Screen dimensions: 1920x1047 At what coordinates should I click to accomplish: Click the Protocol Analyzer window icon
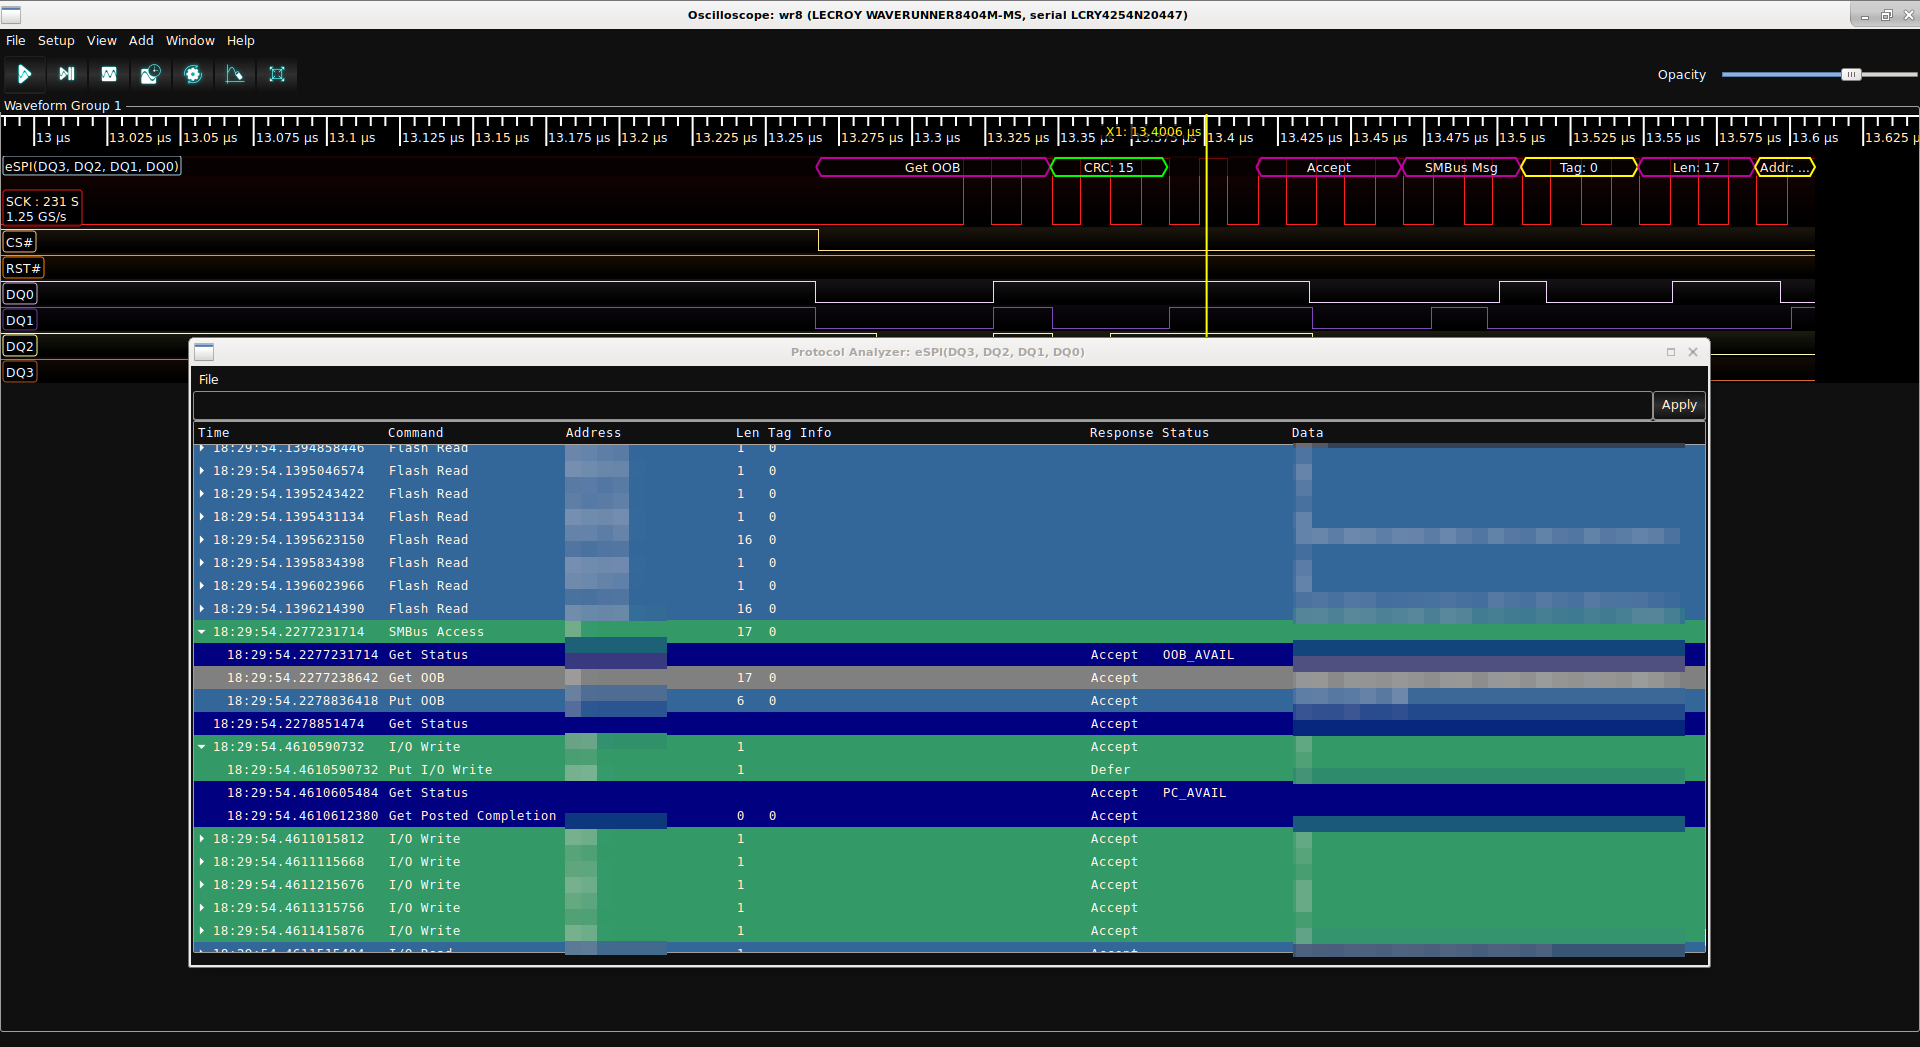click(x=204, y=352)
